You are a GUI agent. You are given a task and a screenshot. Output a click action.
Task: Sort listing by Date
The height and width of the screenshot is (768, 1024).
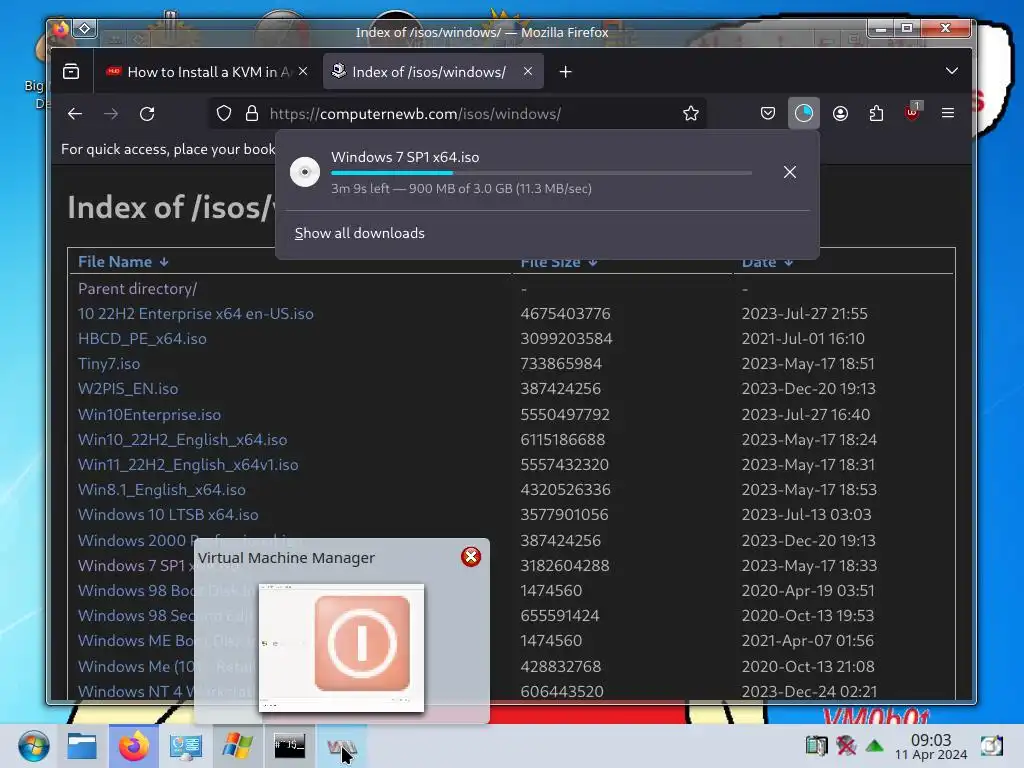(767, 262)
